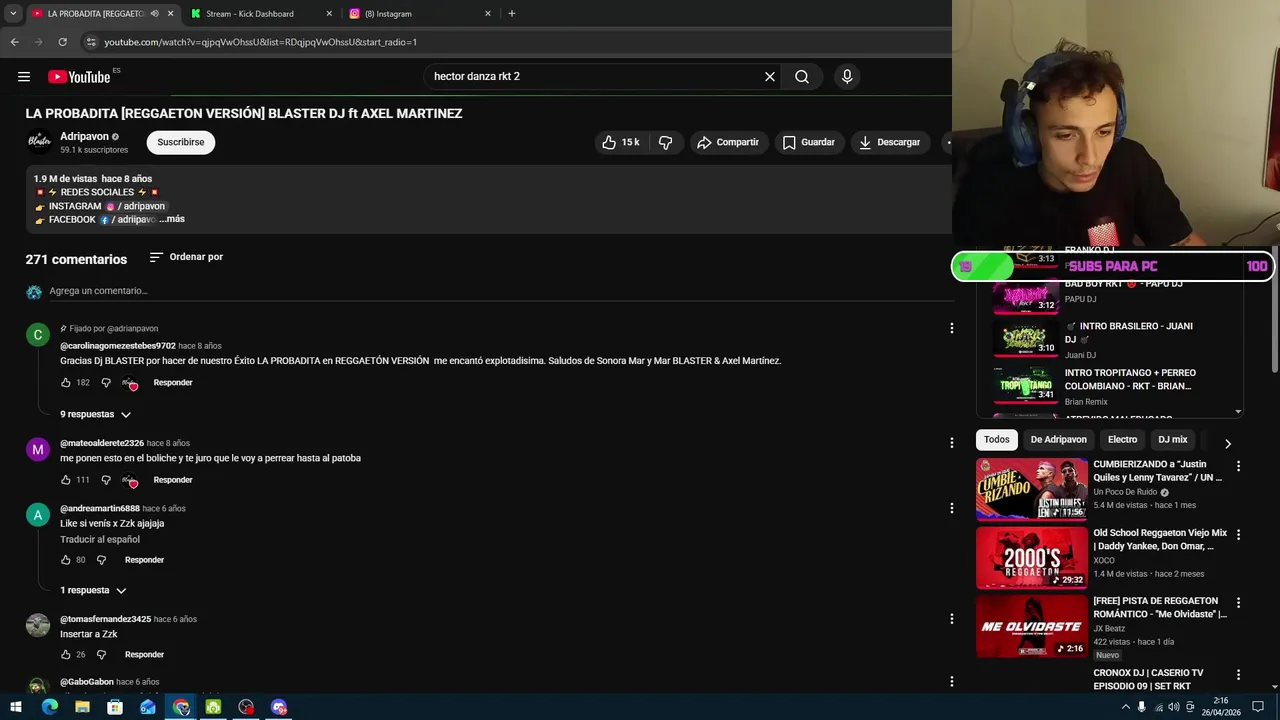This screenshot has height=720, width=1280.
Task: Open options for Old School Reggaeton video
Action: (1238, 535)
